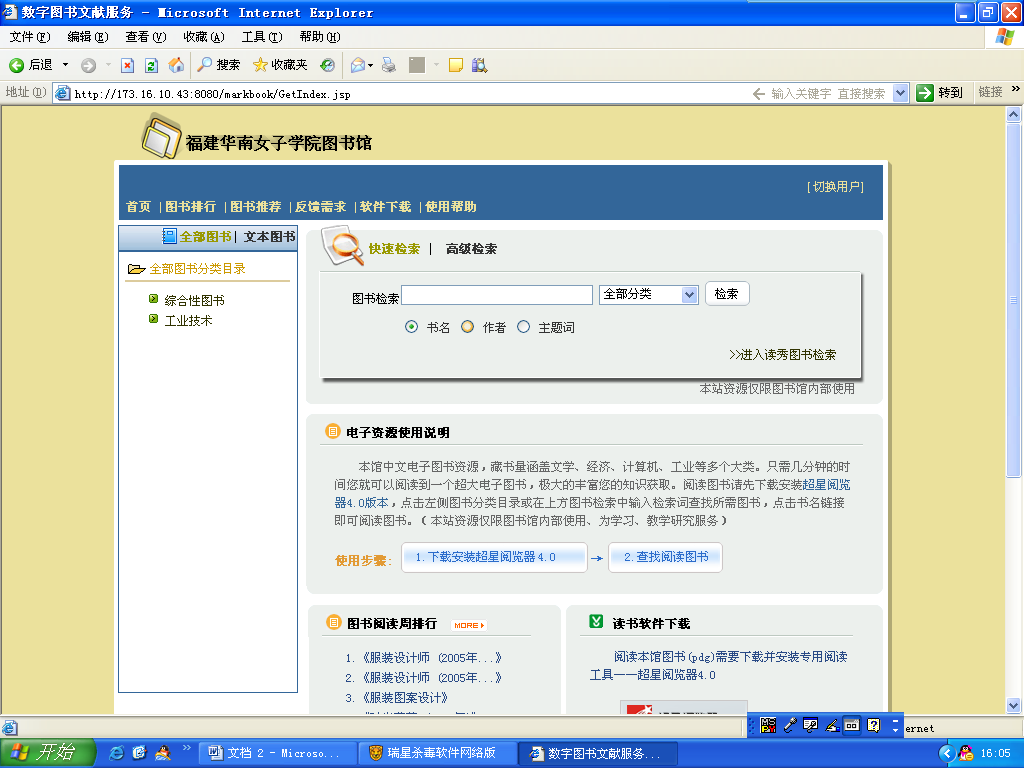
Task: Click the page scrollbar up arrow
Action: (x=1014, y=114)
